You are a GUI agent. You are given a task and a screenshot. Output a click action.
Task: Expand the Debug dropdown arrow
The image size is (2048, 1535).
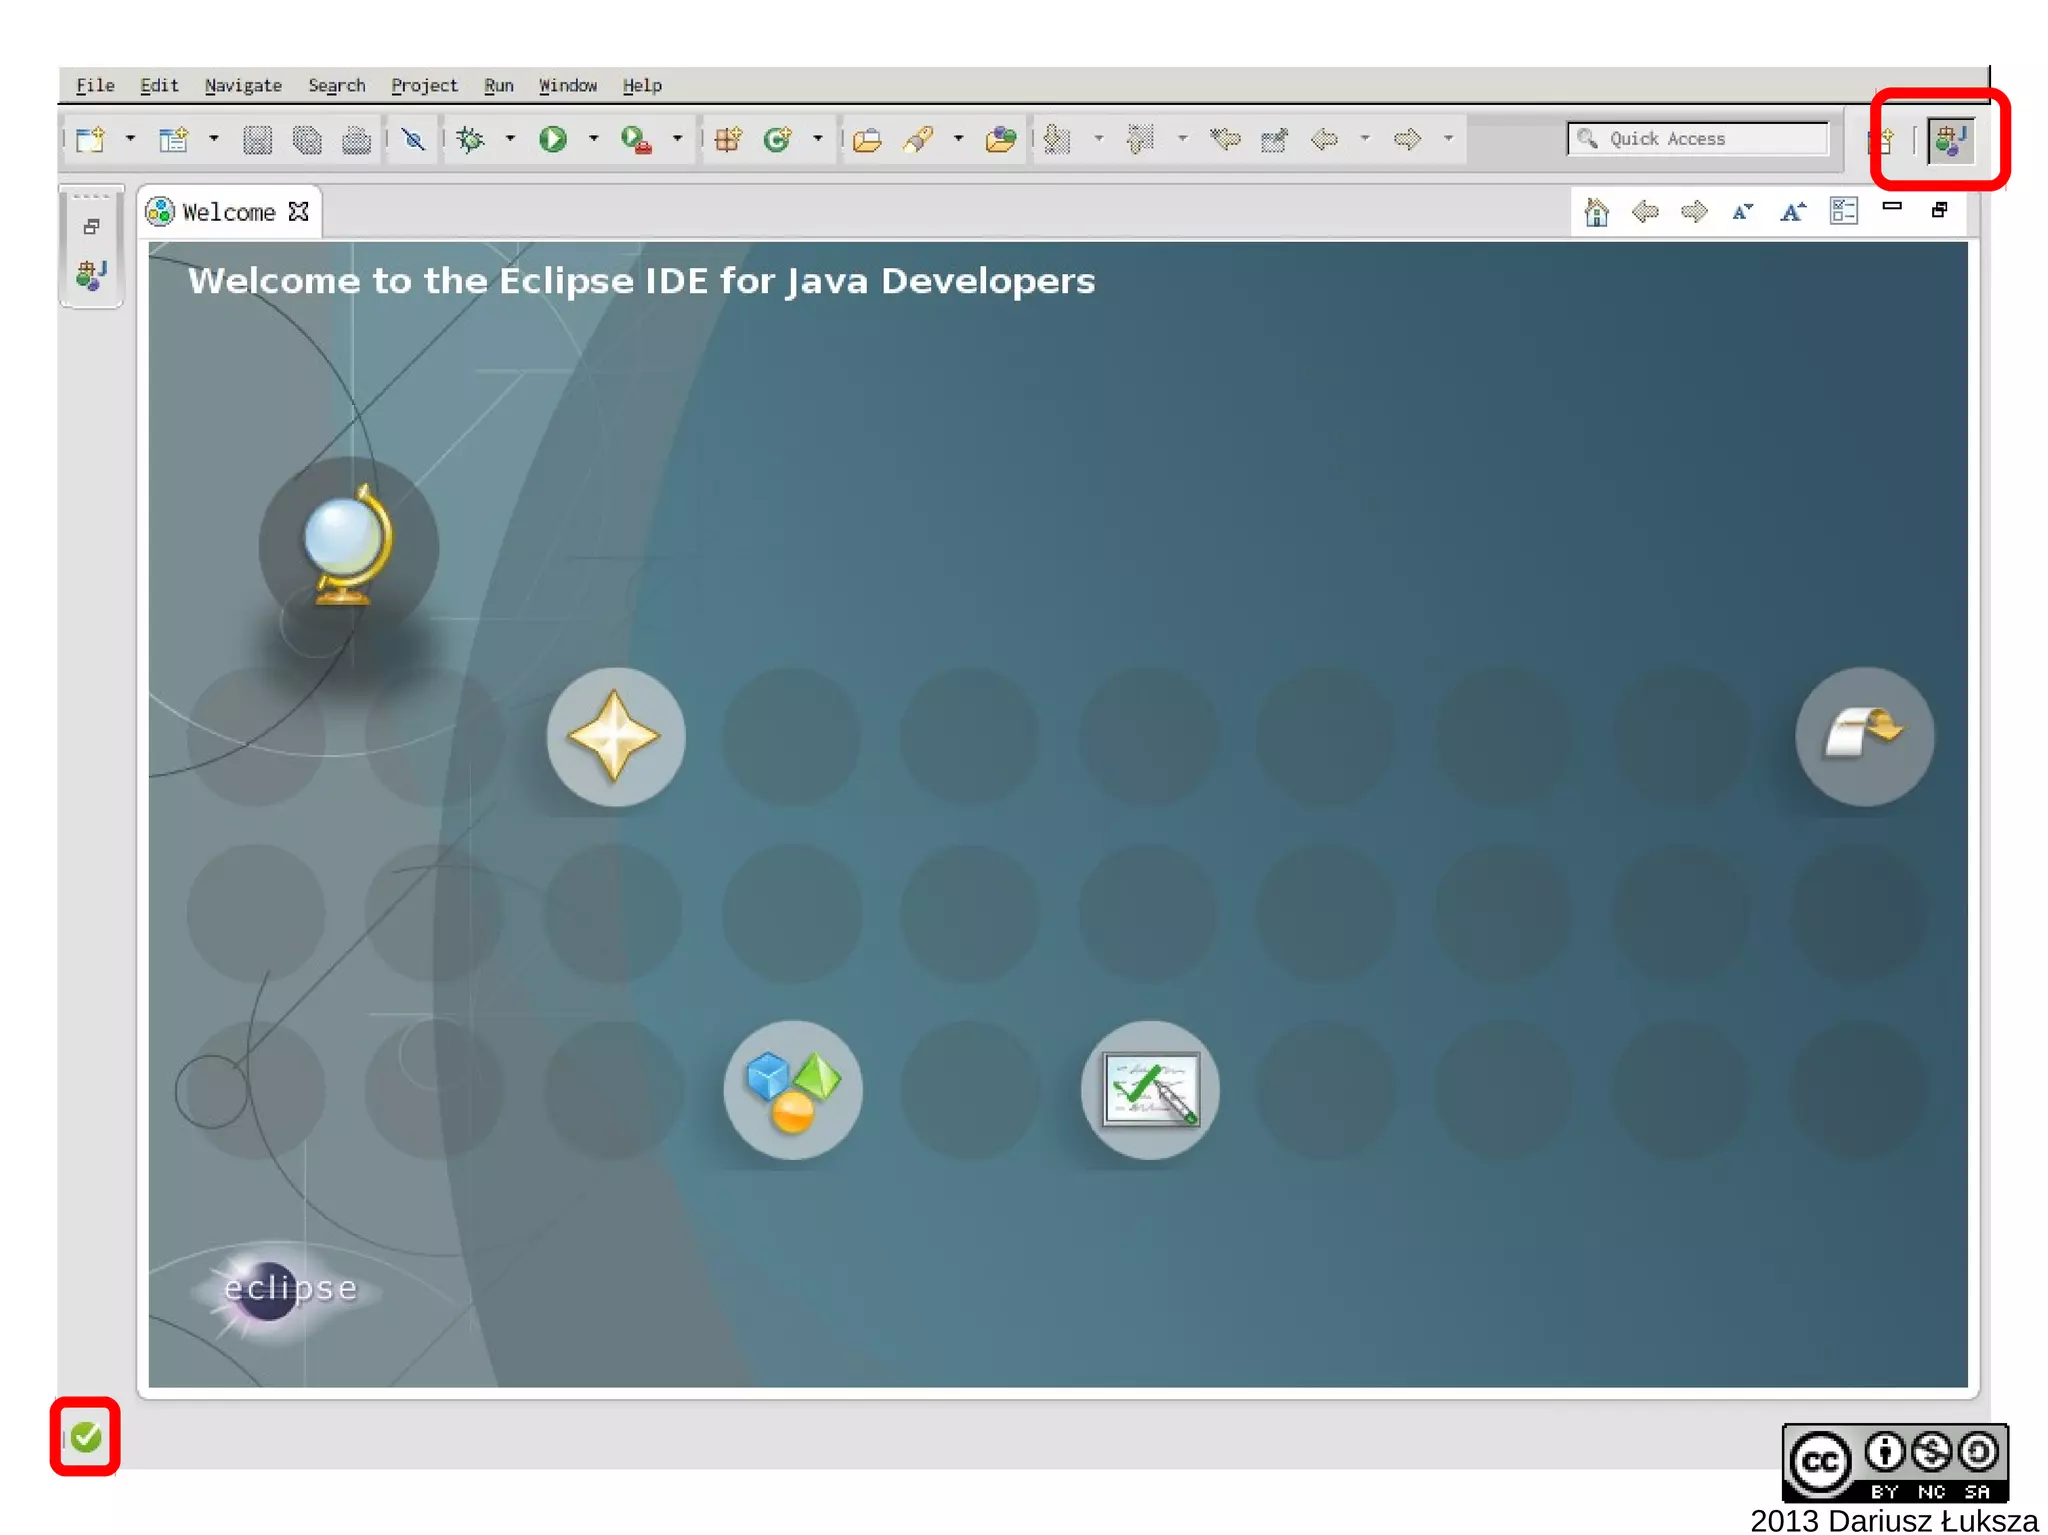pyautogui.click(x=510, y=139)
